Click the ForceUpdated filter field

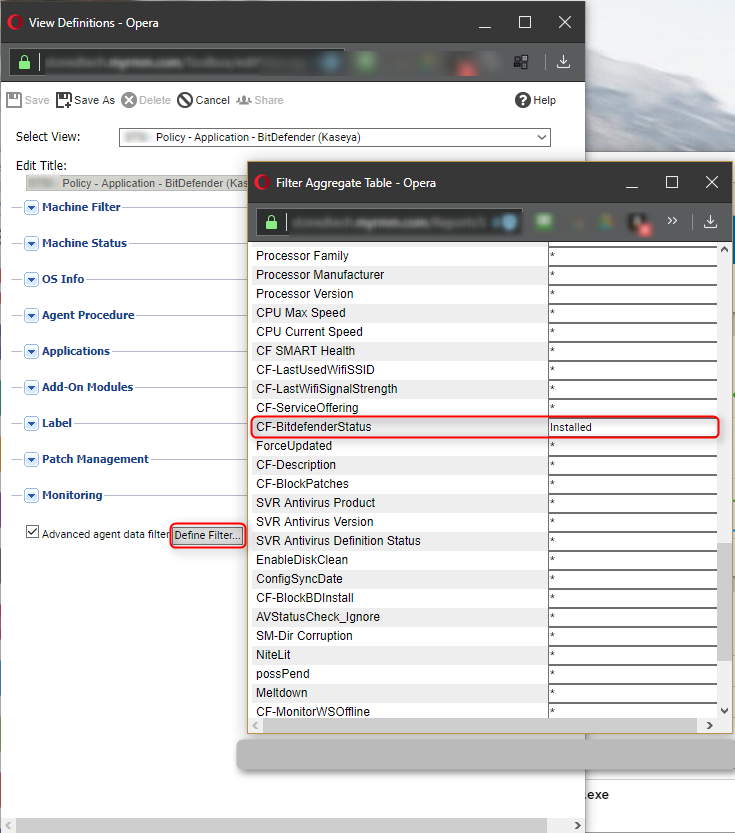click(x=633, y=446)
